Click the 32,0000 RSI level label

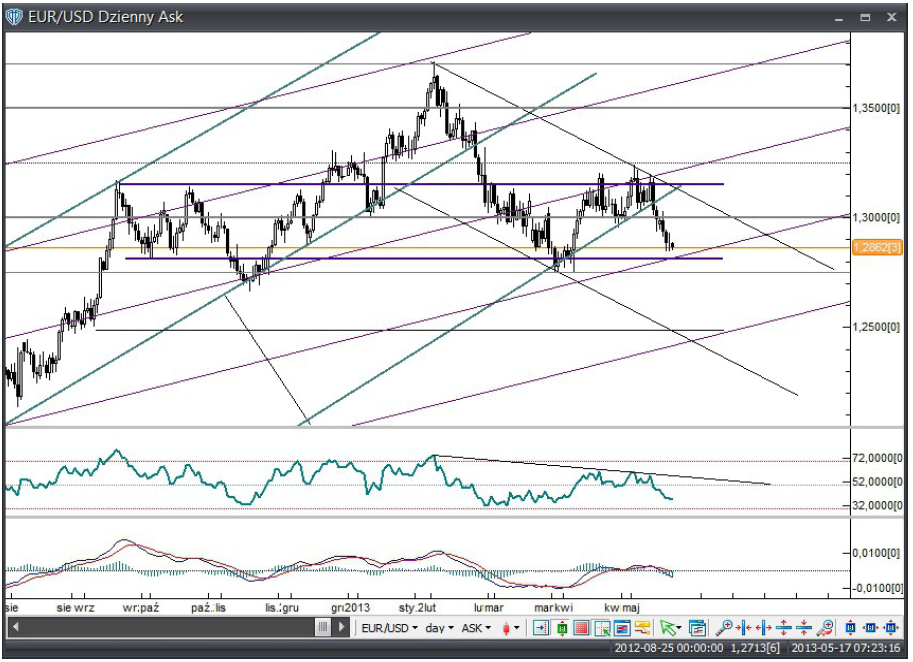[877, 505]
